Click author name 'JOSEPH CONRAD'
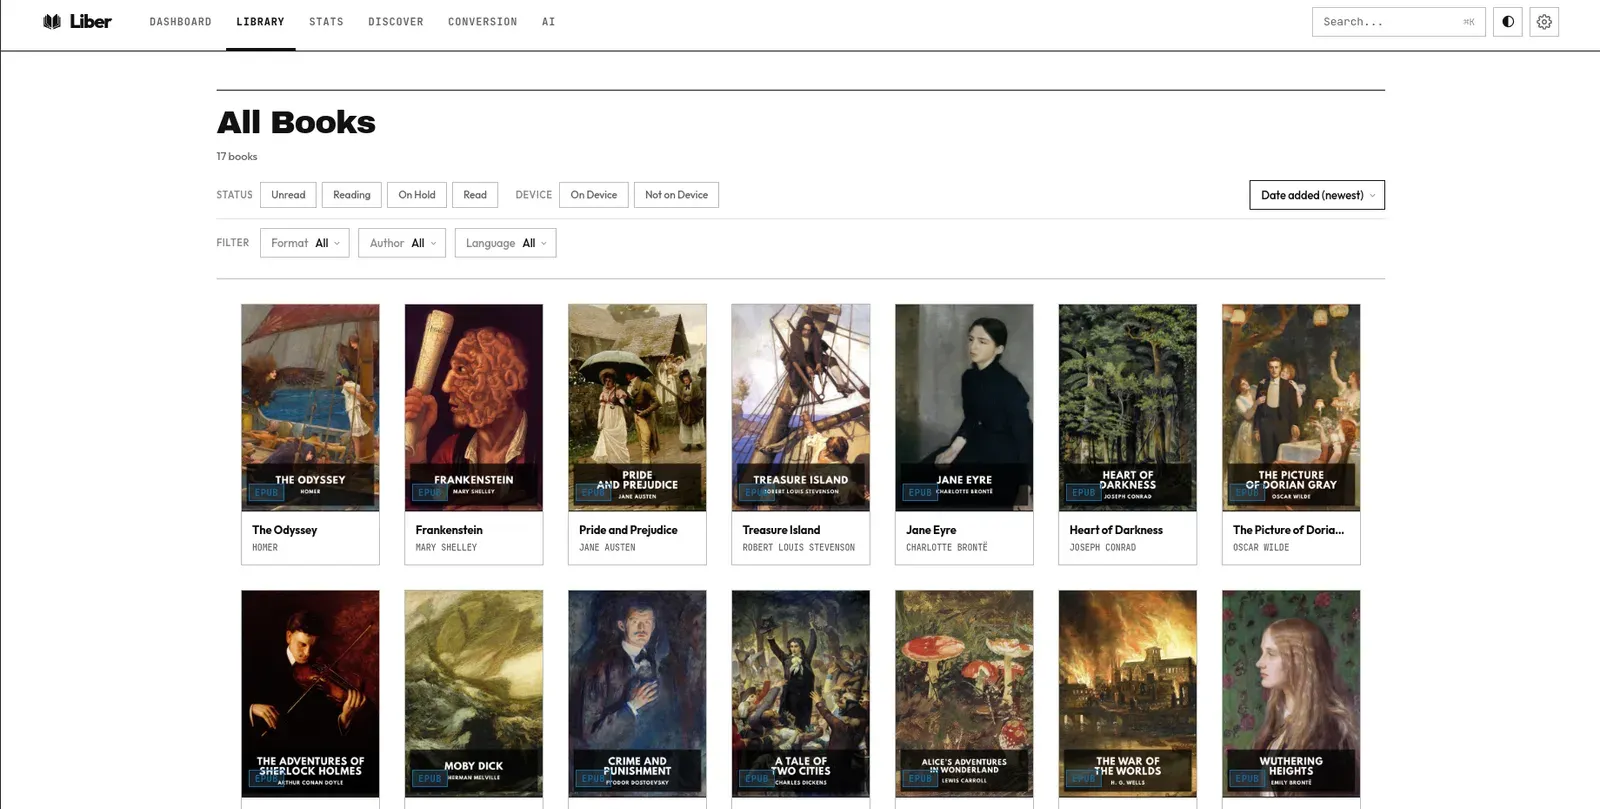 tap(1102, 548)
